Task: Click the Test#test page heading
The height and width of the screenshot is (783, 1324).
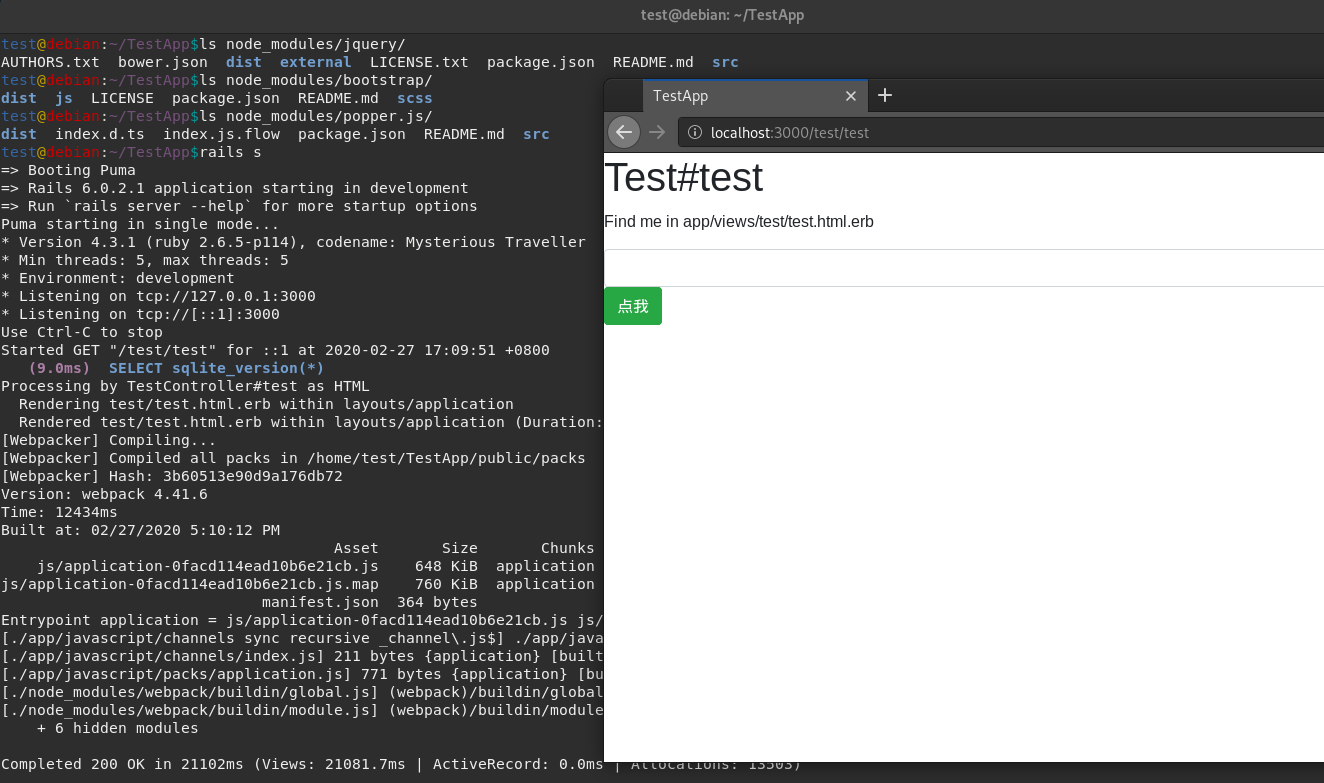Action: pyautogui.click(x=683, y=178)
